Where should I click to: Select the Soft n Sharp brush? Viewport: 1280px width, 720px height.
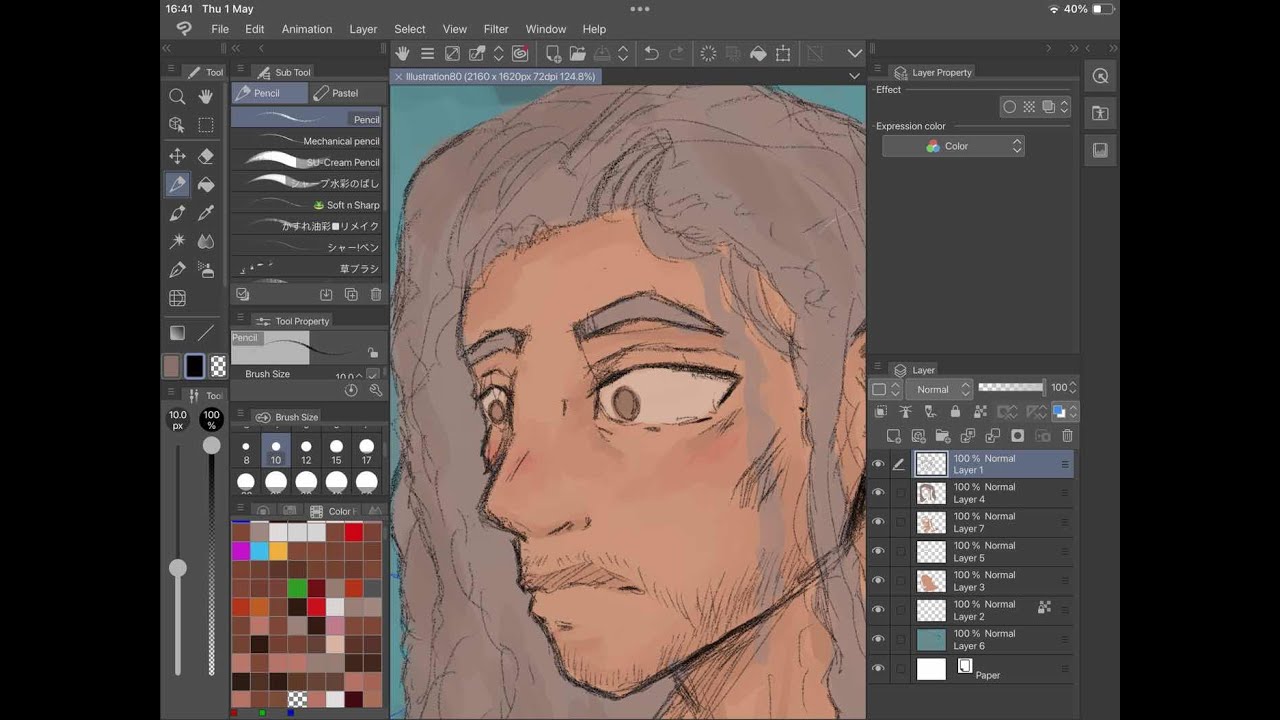(307, 205)
